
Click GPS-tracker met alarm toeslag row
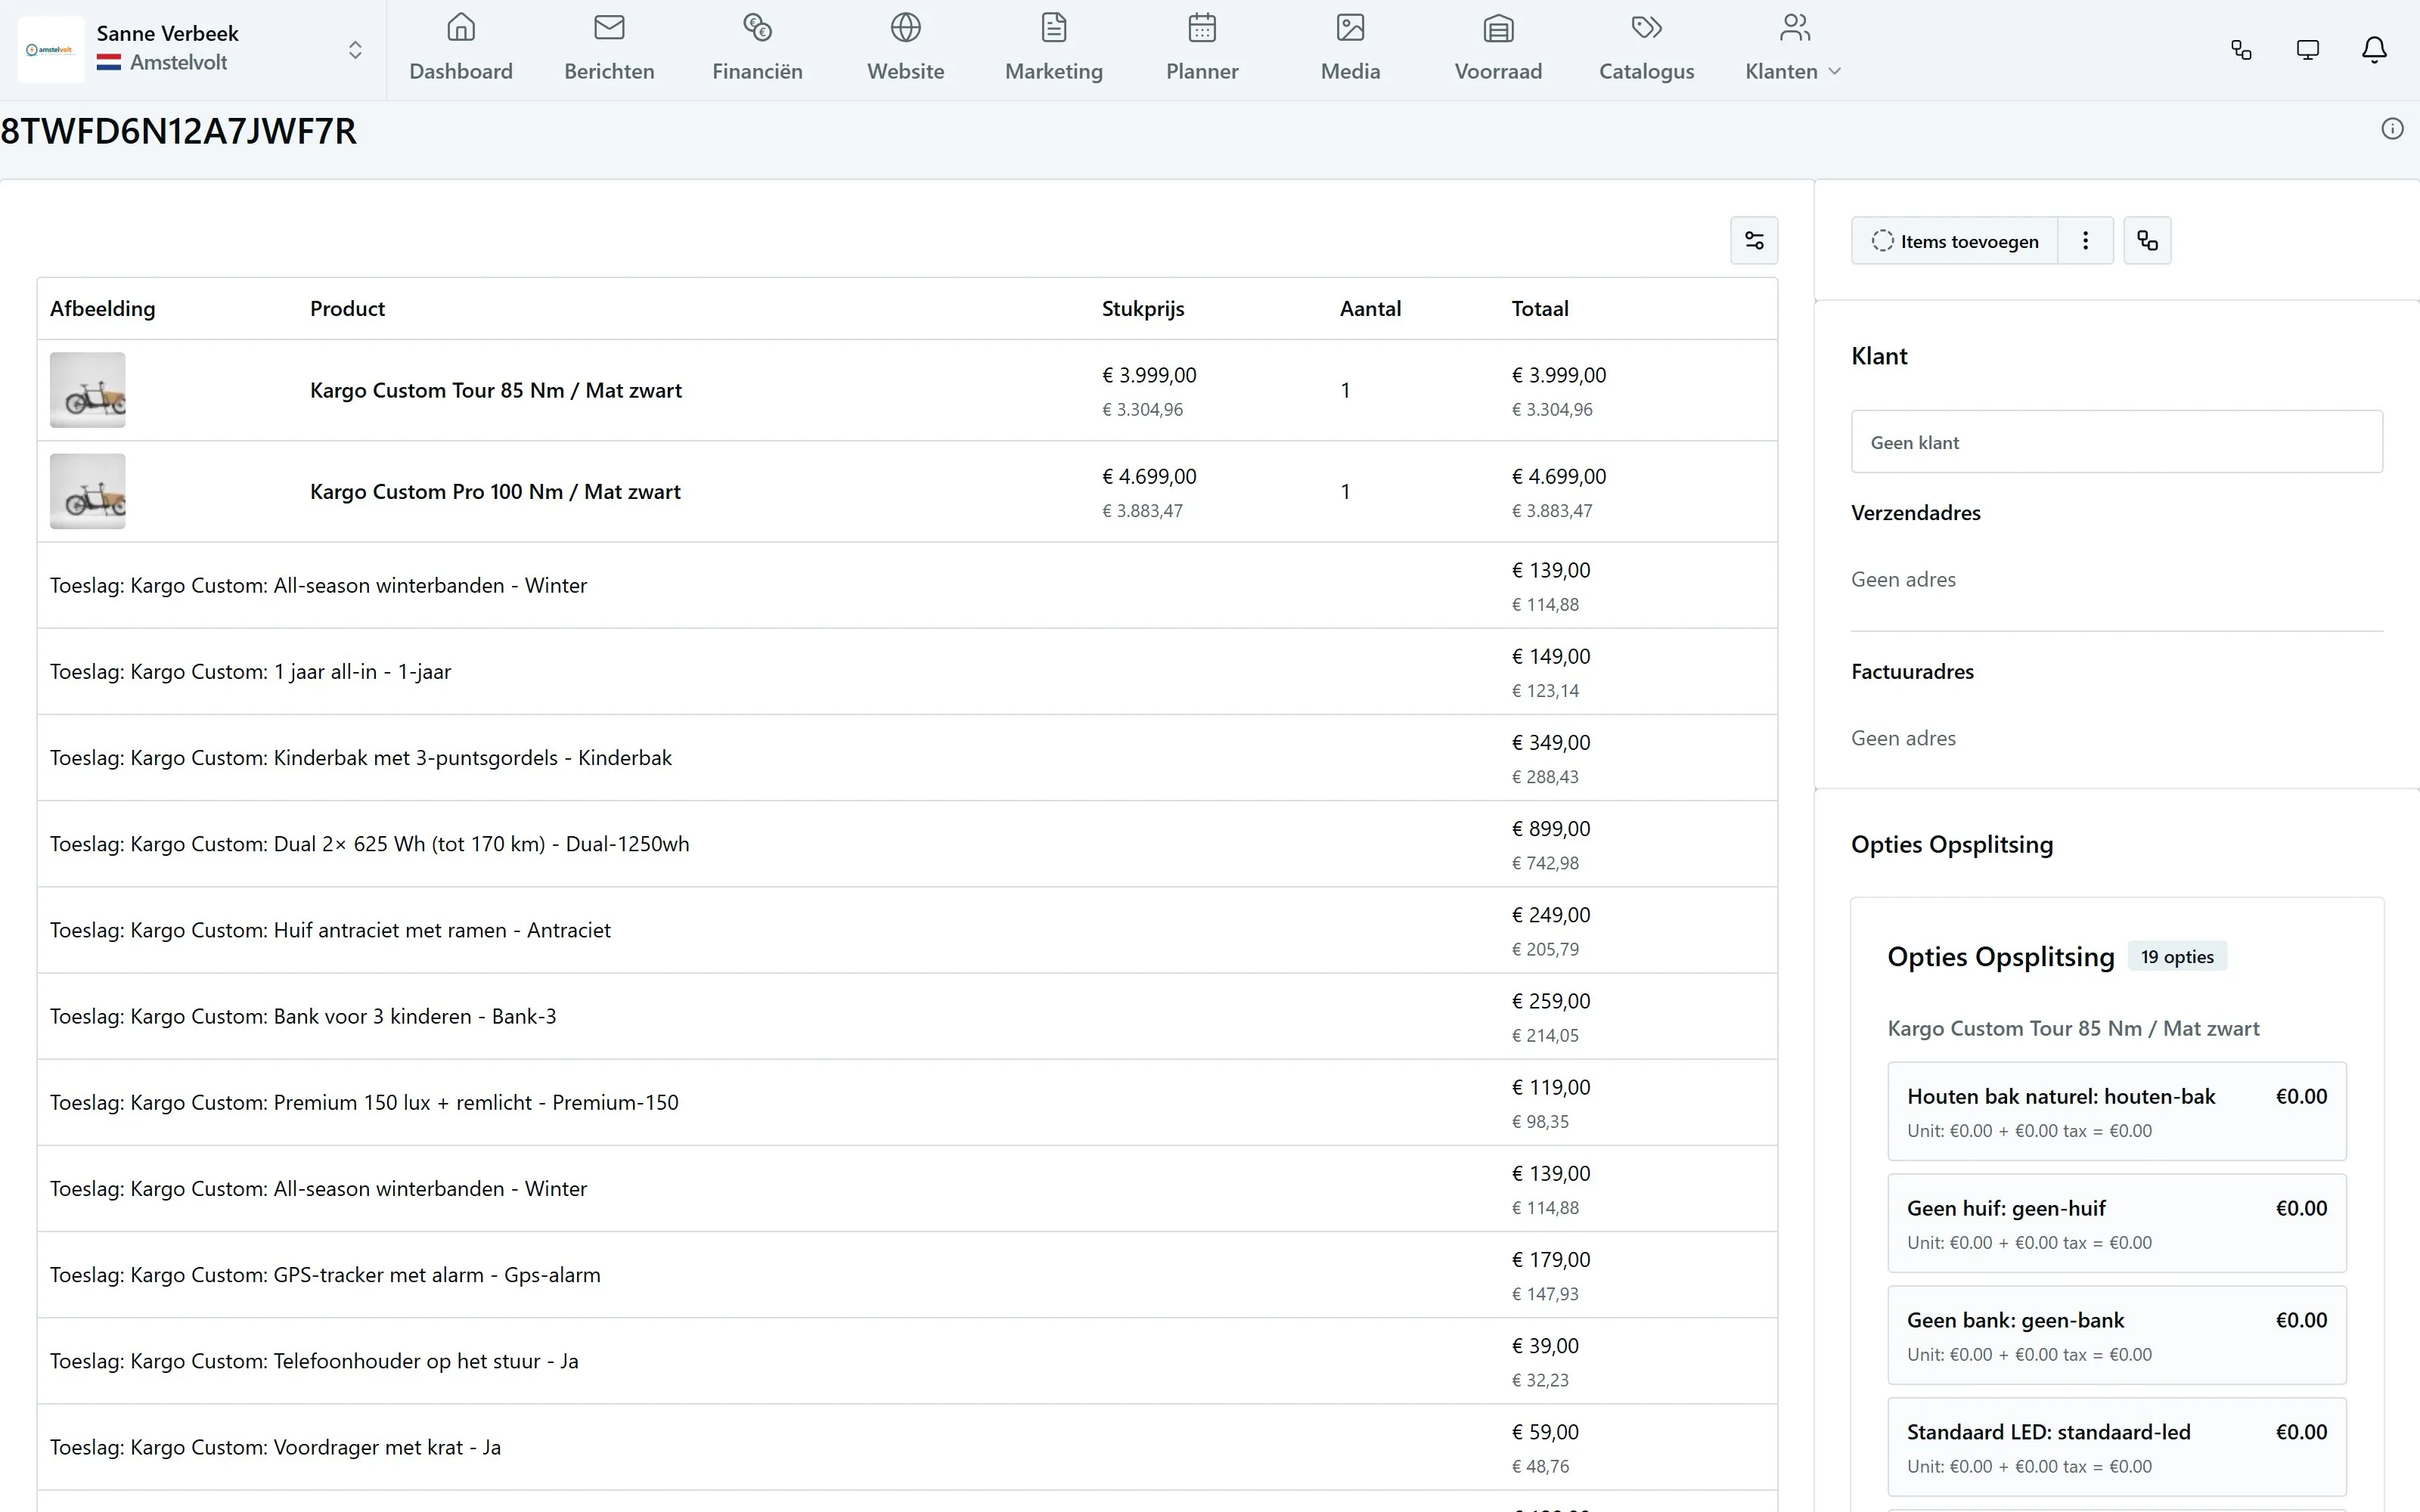(x=907, y=1275)
